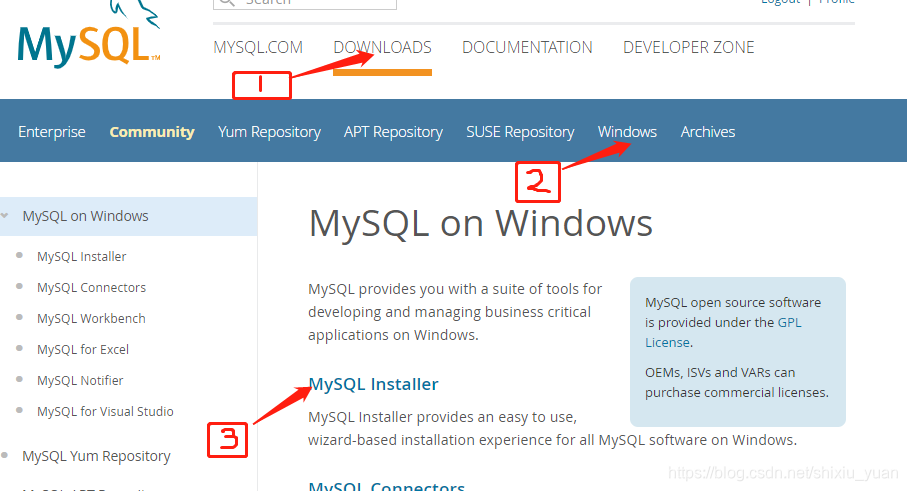Open MySQL Yum Repository in sidebar
The width and height of the screenshot is (907, 491).
(x=96, y=456)
